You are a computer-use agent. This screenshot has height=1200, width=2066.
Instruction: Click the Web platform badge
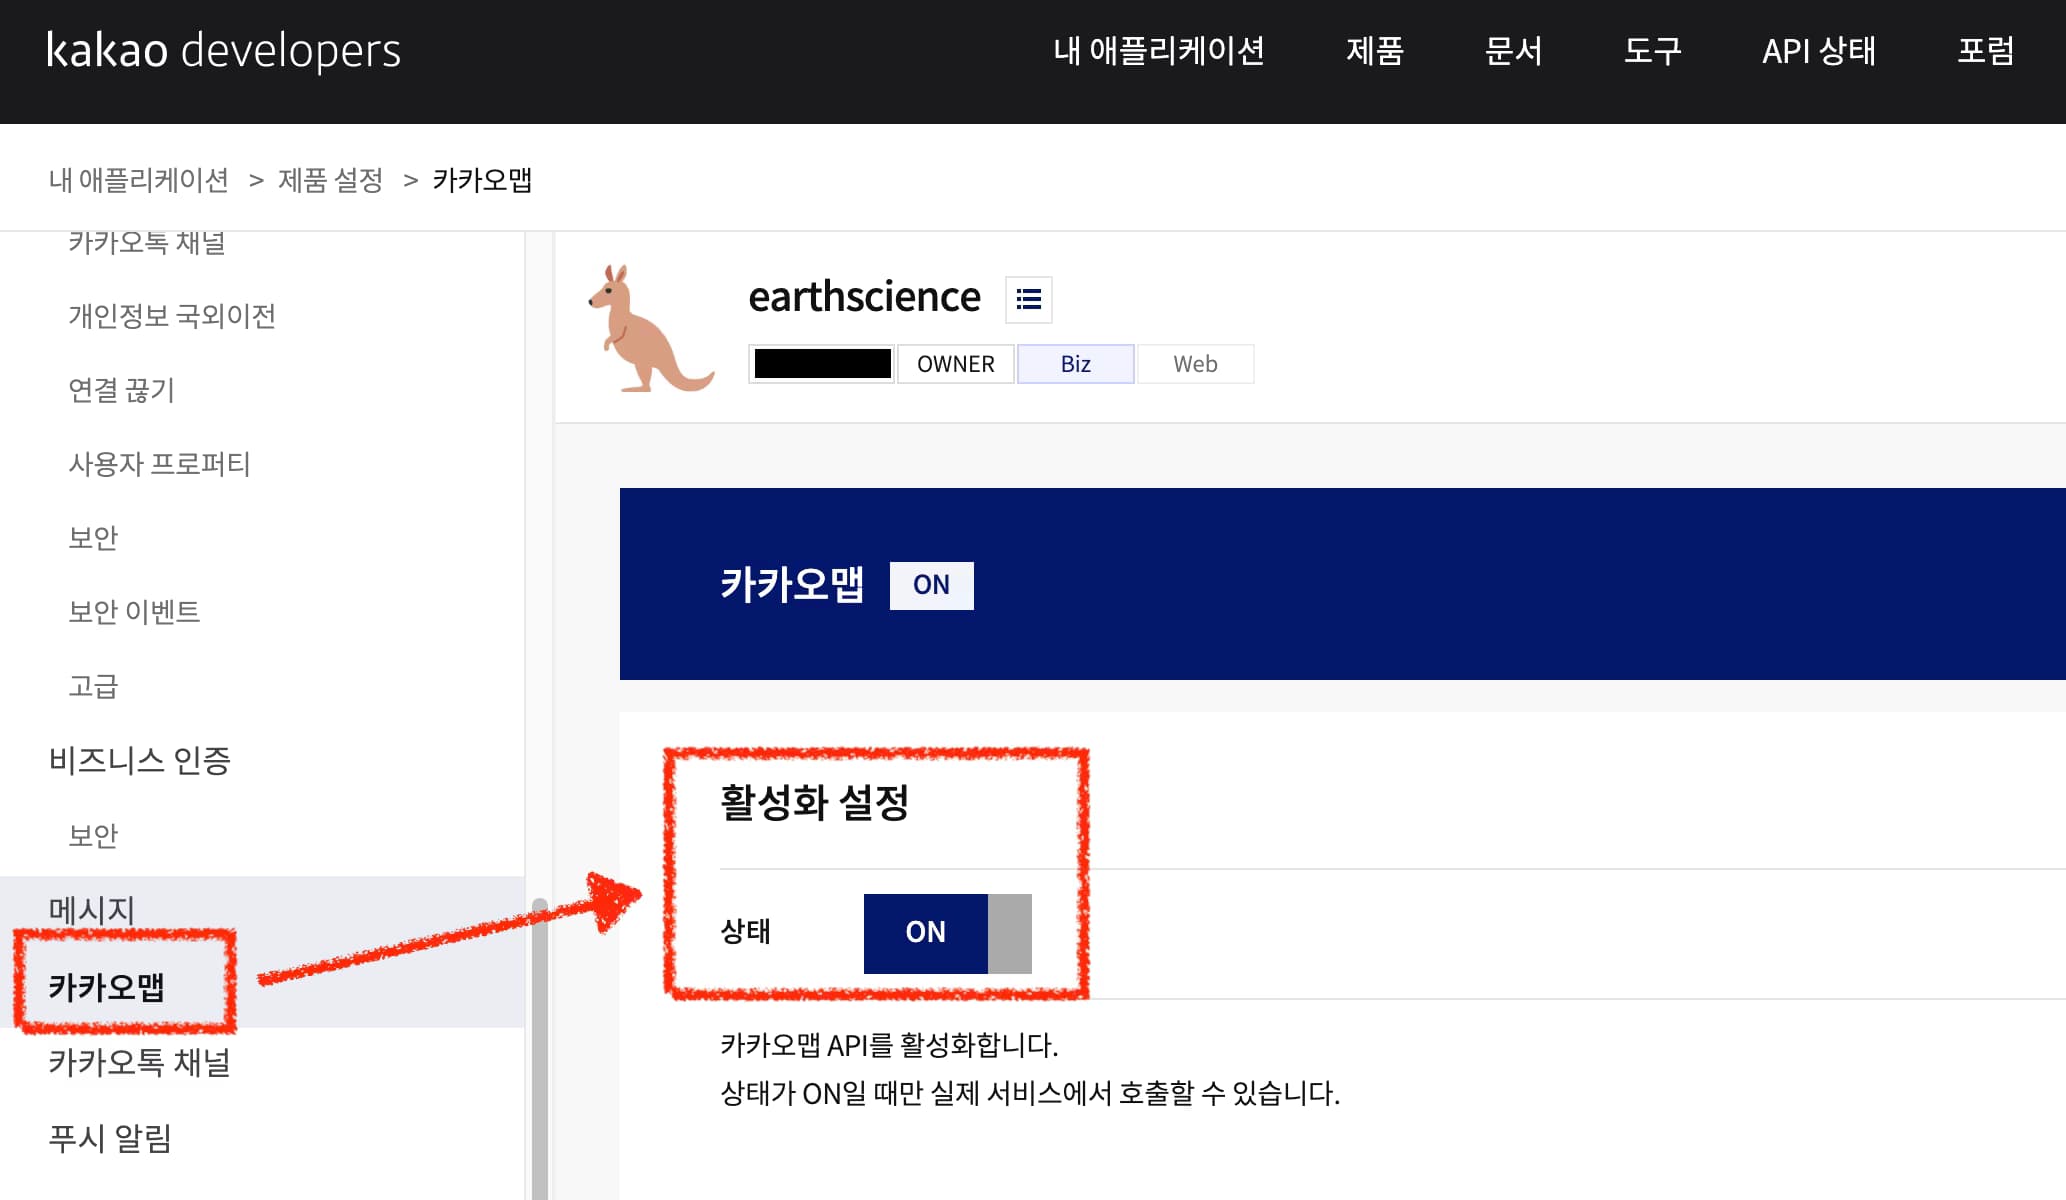click(1195, 364)
